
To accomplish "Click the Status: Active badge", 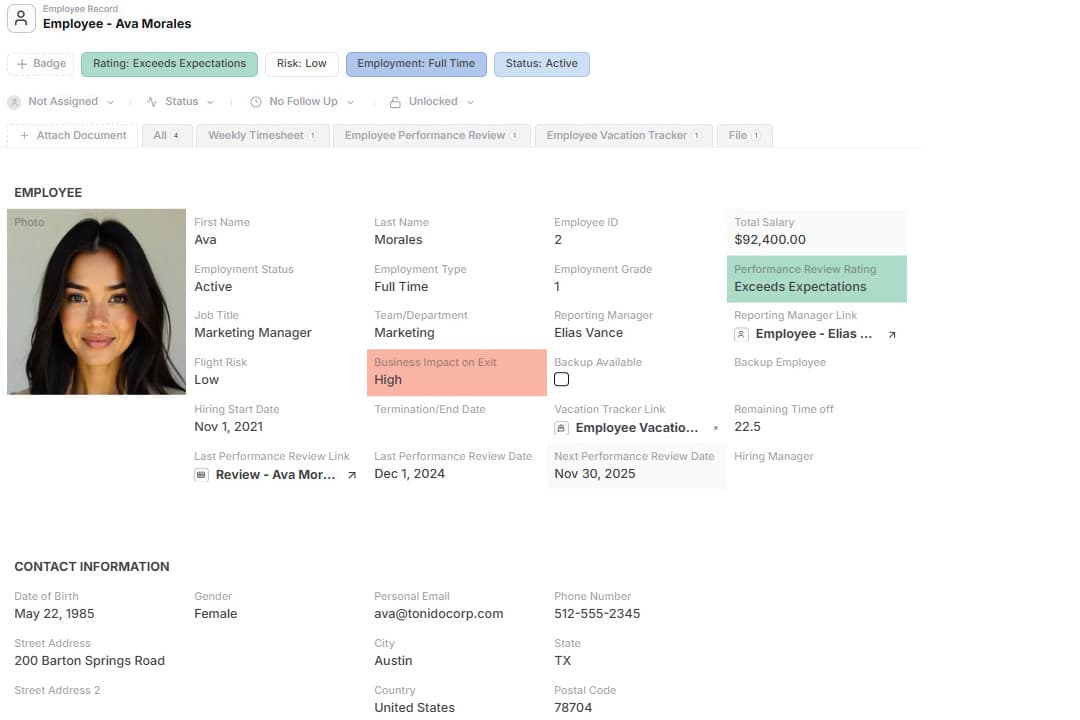I will tap(541, 64).
